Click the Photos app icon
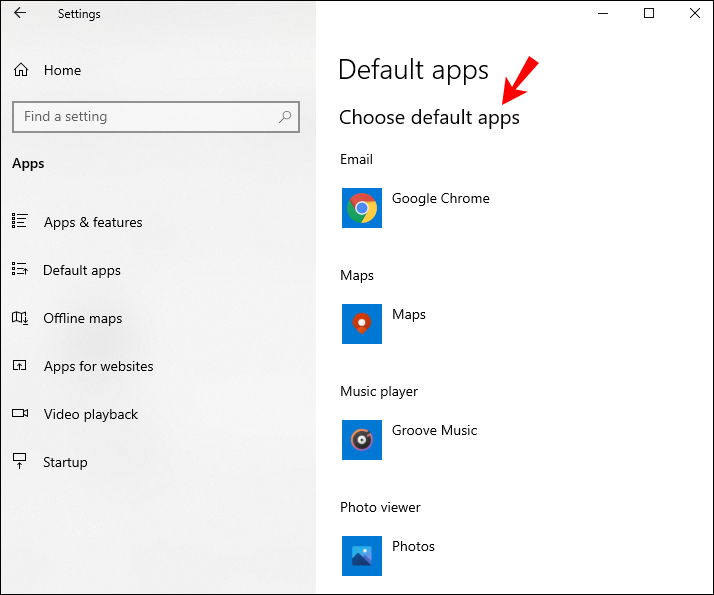Image resolution: width=714 pixels, height=595 pixels. (x=362, y=556)
